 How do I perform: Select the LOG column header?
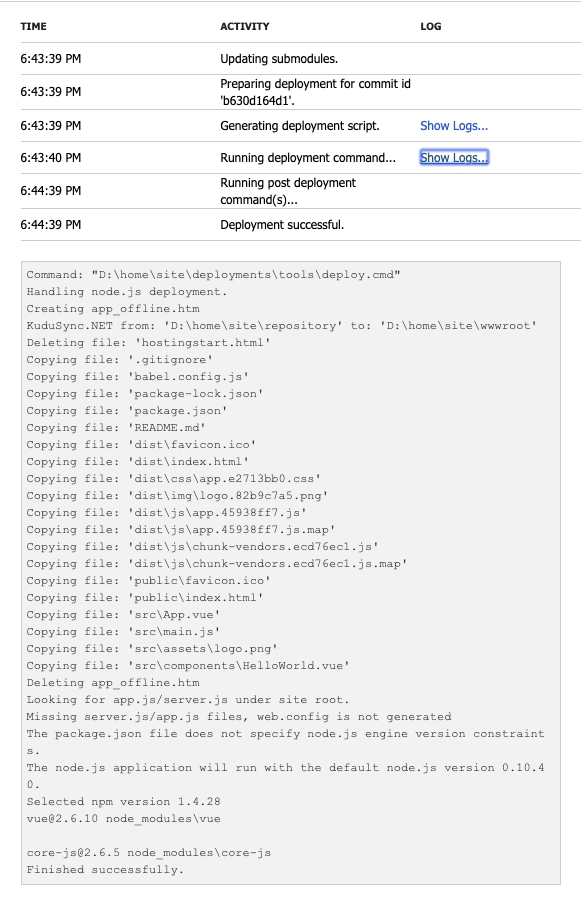[430, 26]
